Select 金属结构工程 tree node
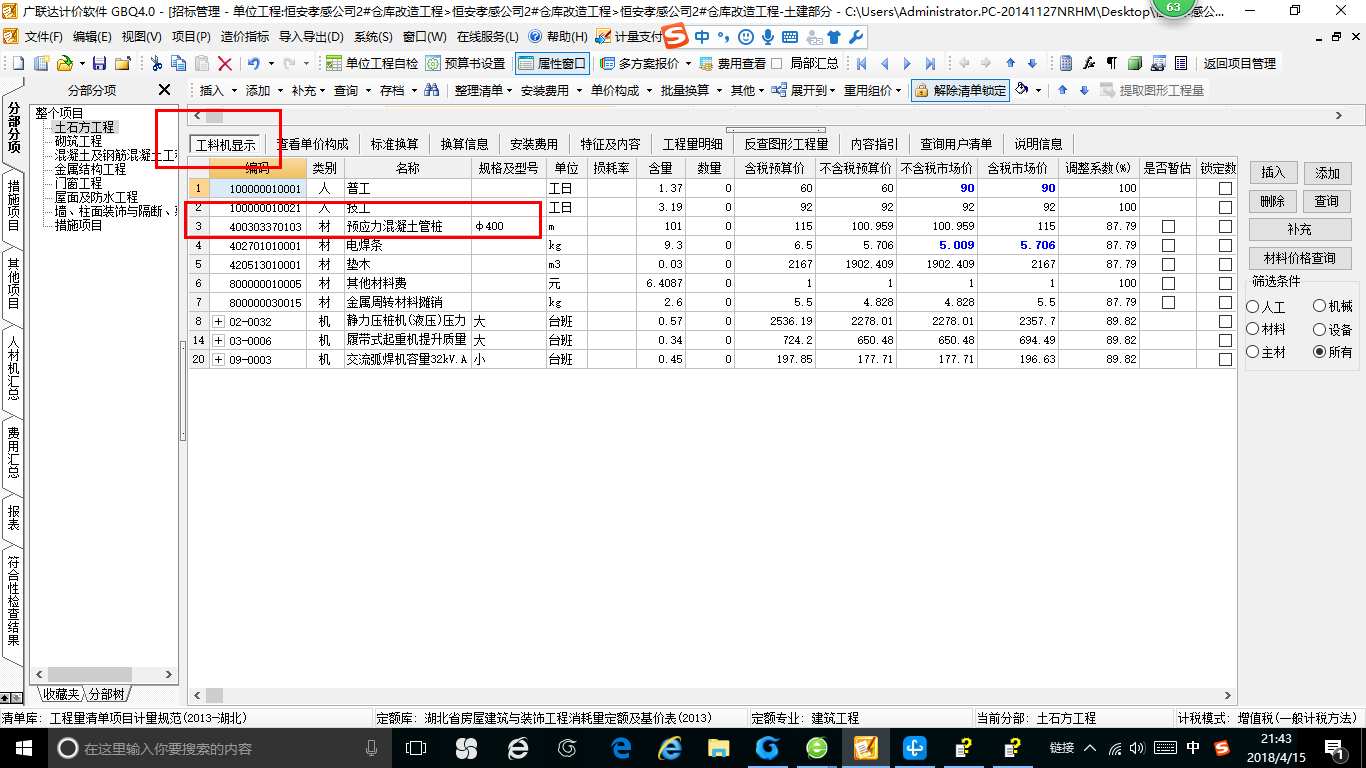 point(90,169)
